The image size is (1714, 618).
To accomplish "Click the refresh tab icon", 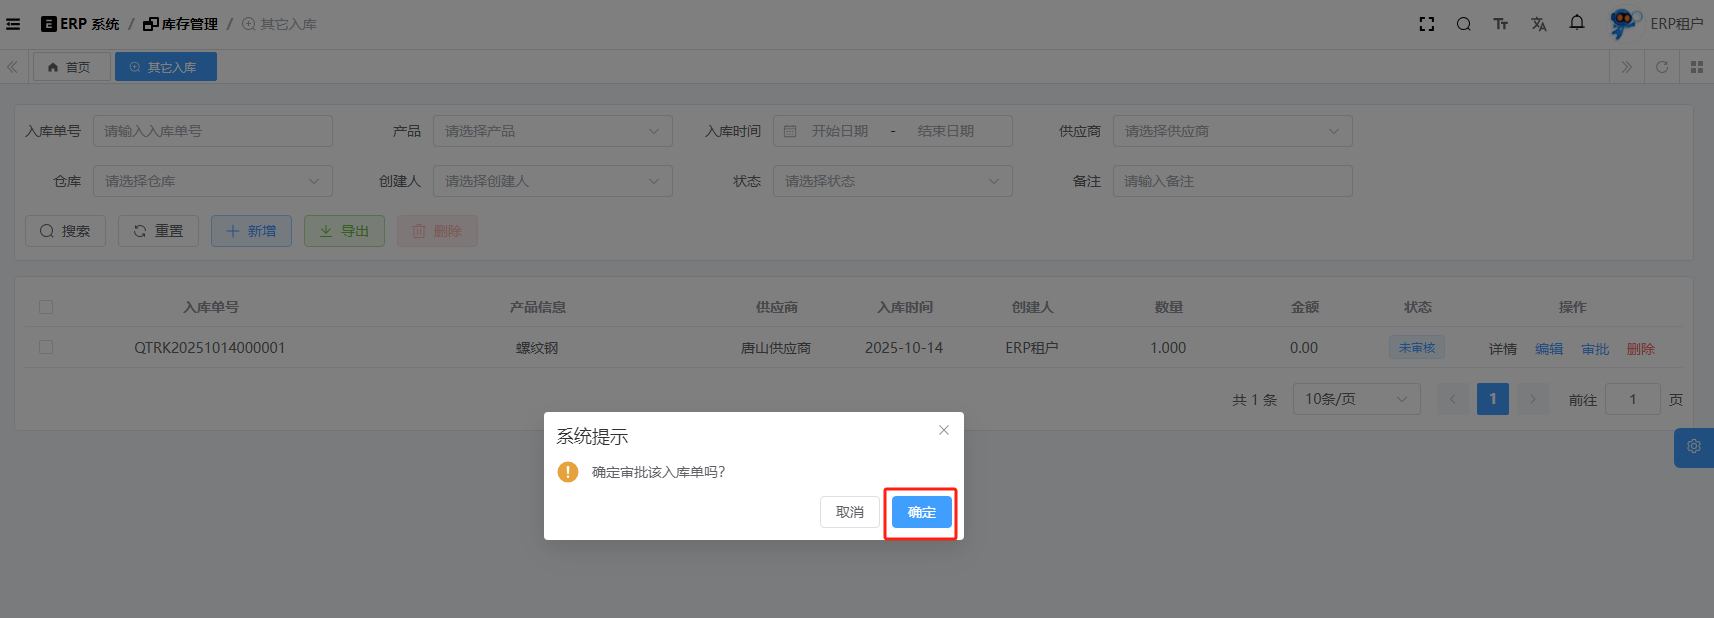I will (1662, 67).
